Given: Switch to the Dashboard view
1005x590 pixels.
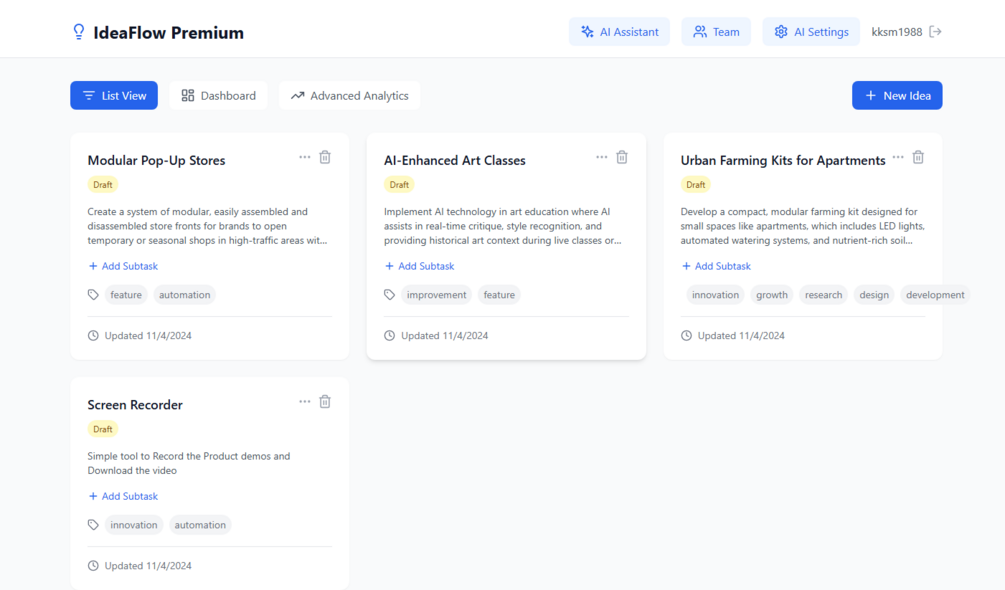Looking at the screenshot, I should coord(218,95).
